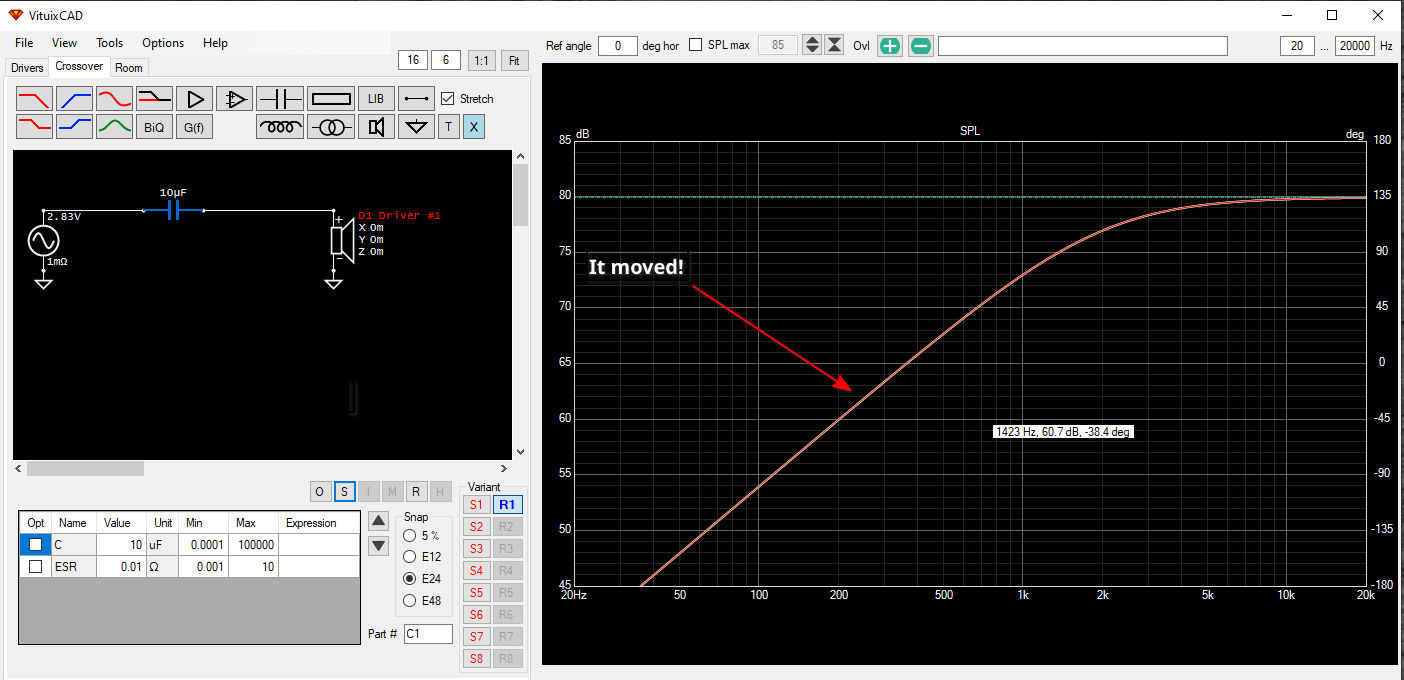Add a ground symbol
This screenshot has width=1404, height=680.
point(417,127)
